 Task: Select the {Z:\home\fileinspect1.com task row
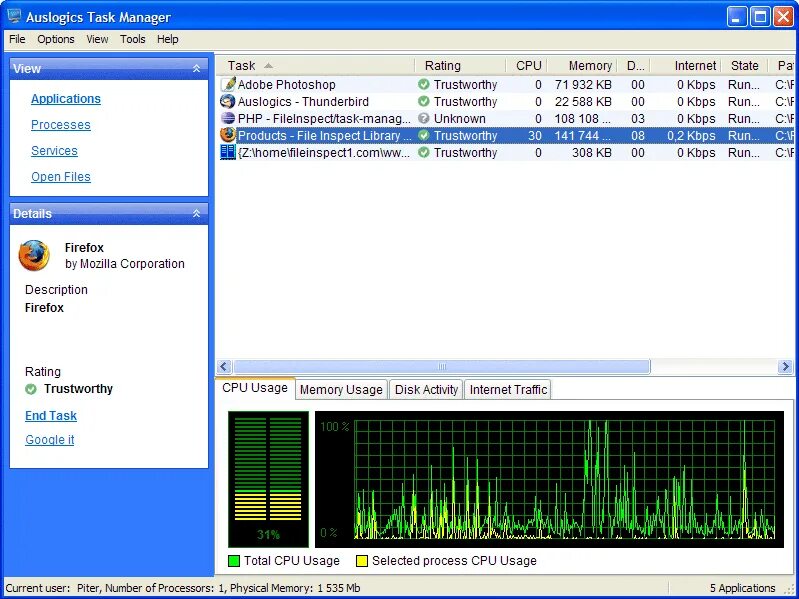click(506, 152)
